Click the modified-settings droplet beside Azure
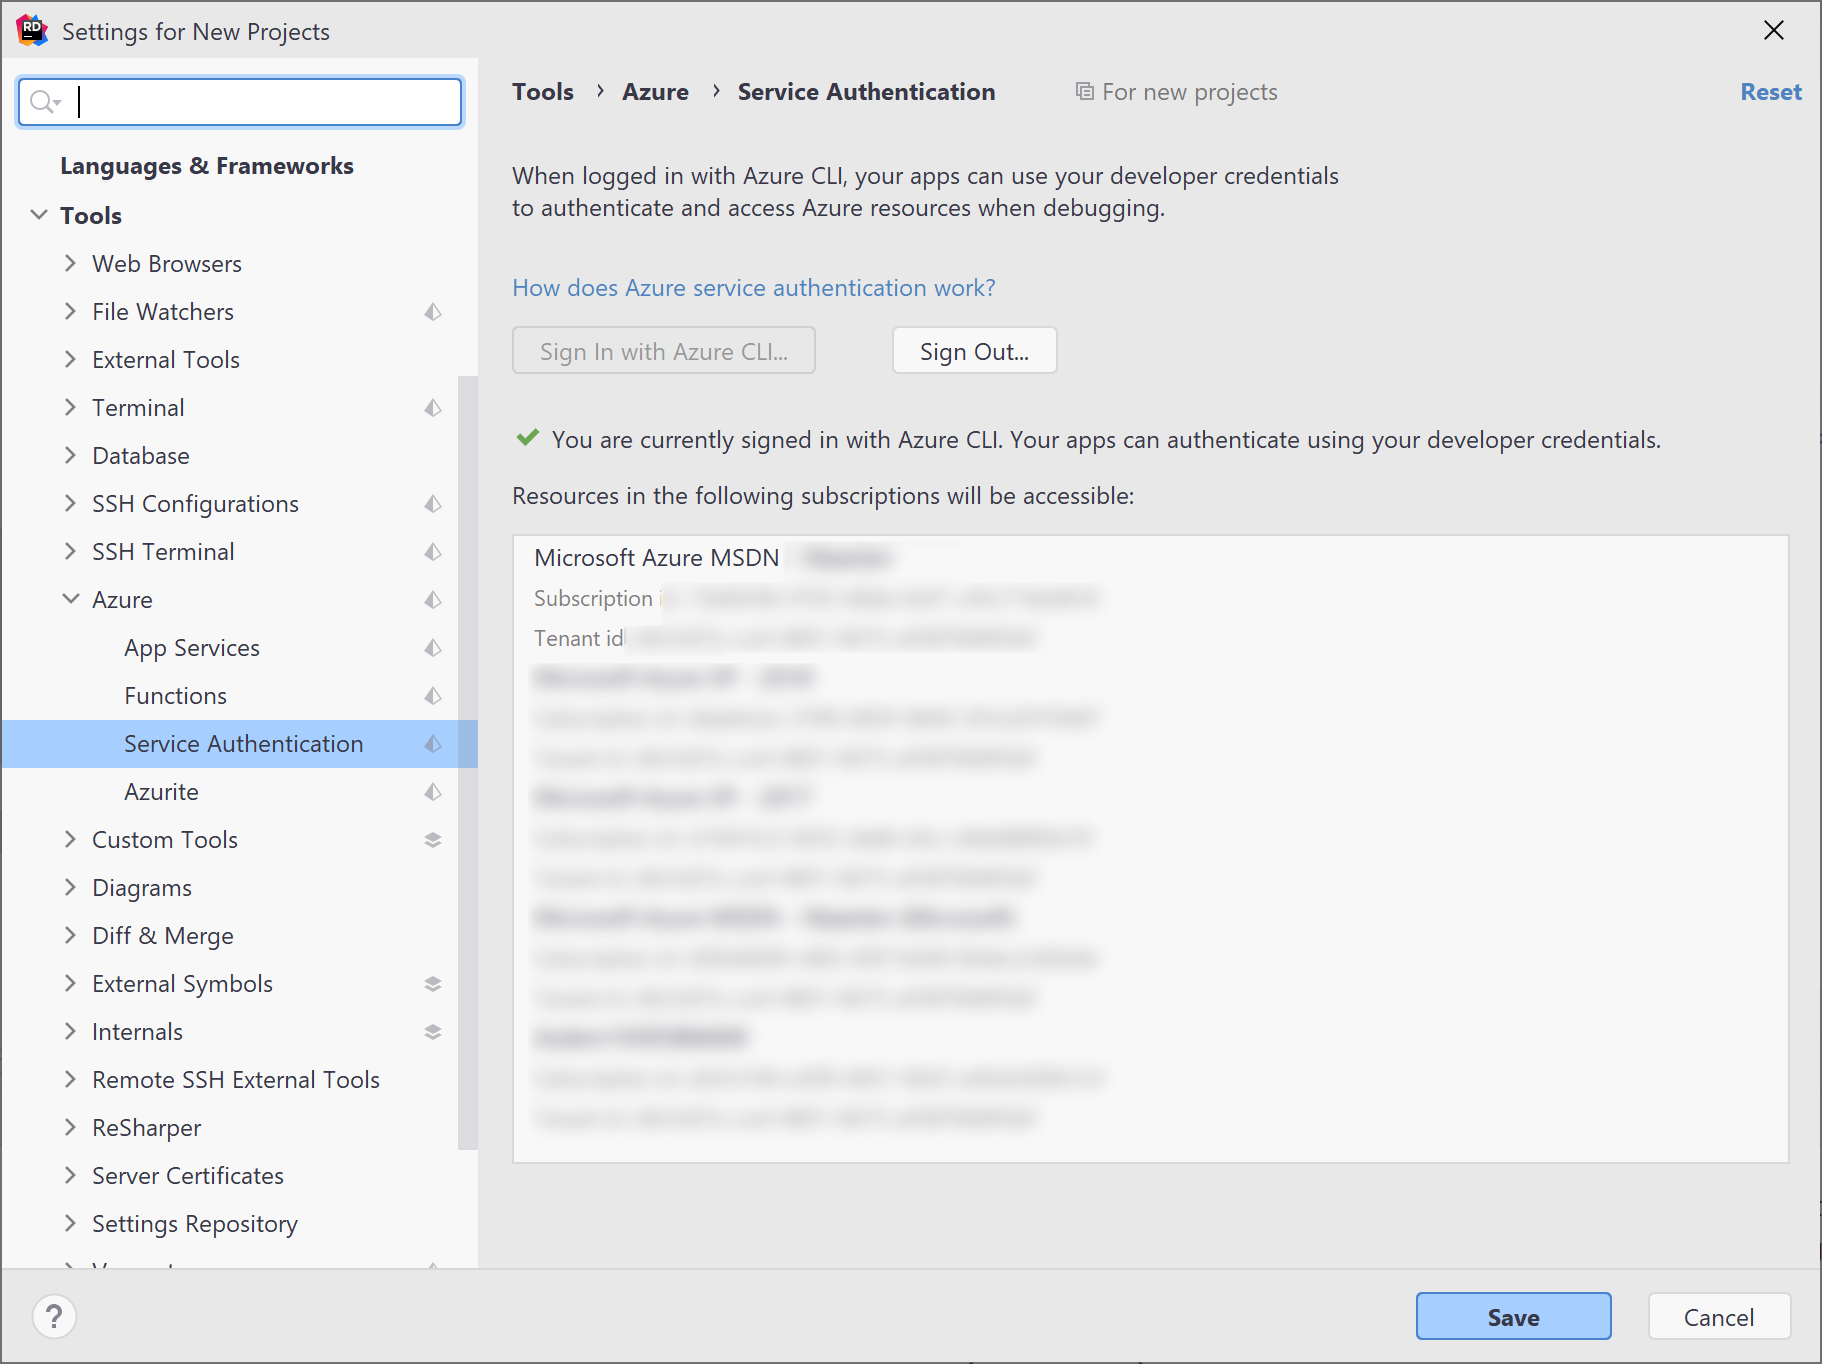Image resolution: width=1822 pixels, height=1364 pixels. pos(433,599)
